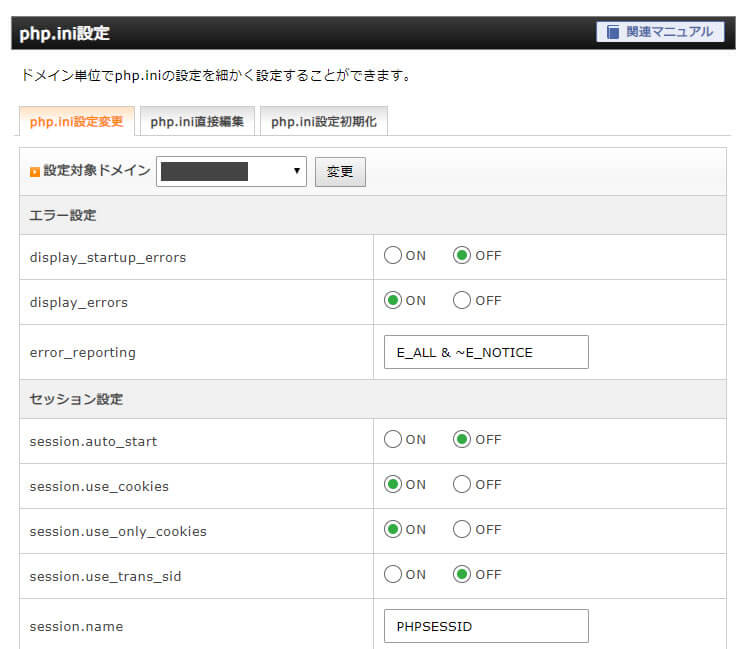The height and width of the screenshot is (649, 746).
Task: Select OFF for session.use_trans_sid
Action: [462, 574]
